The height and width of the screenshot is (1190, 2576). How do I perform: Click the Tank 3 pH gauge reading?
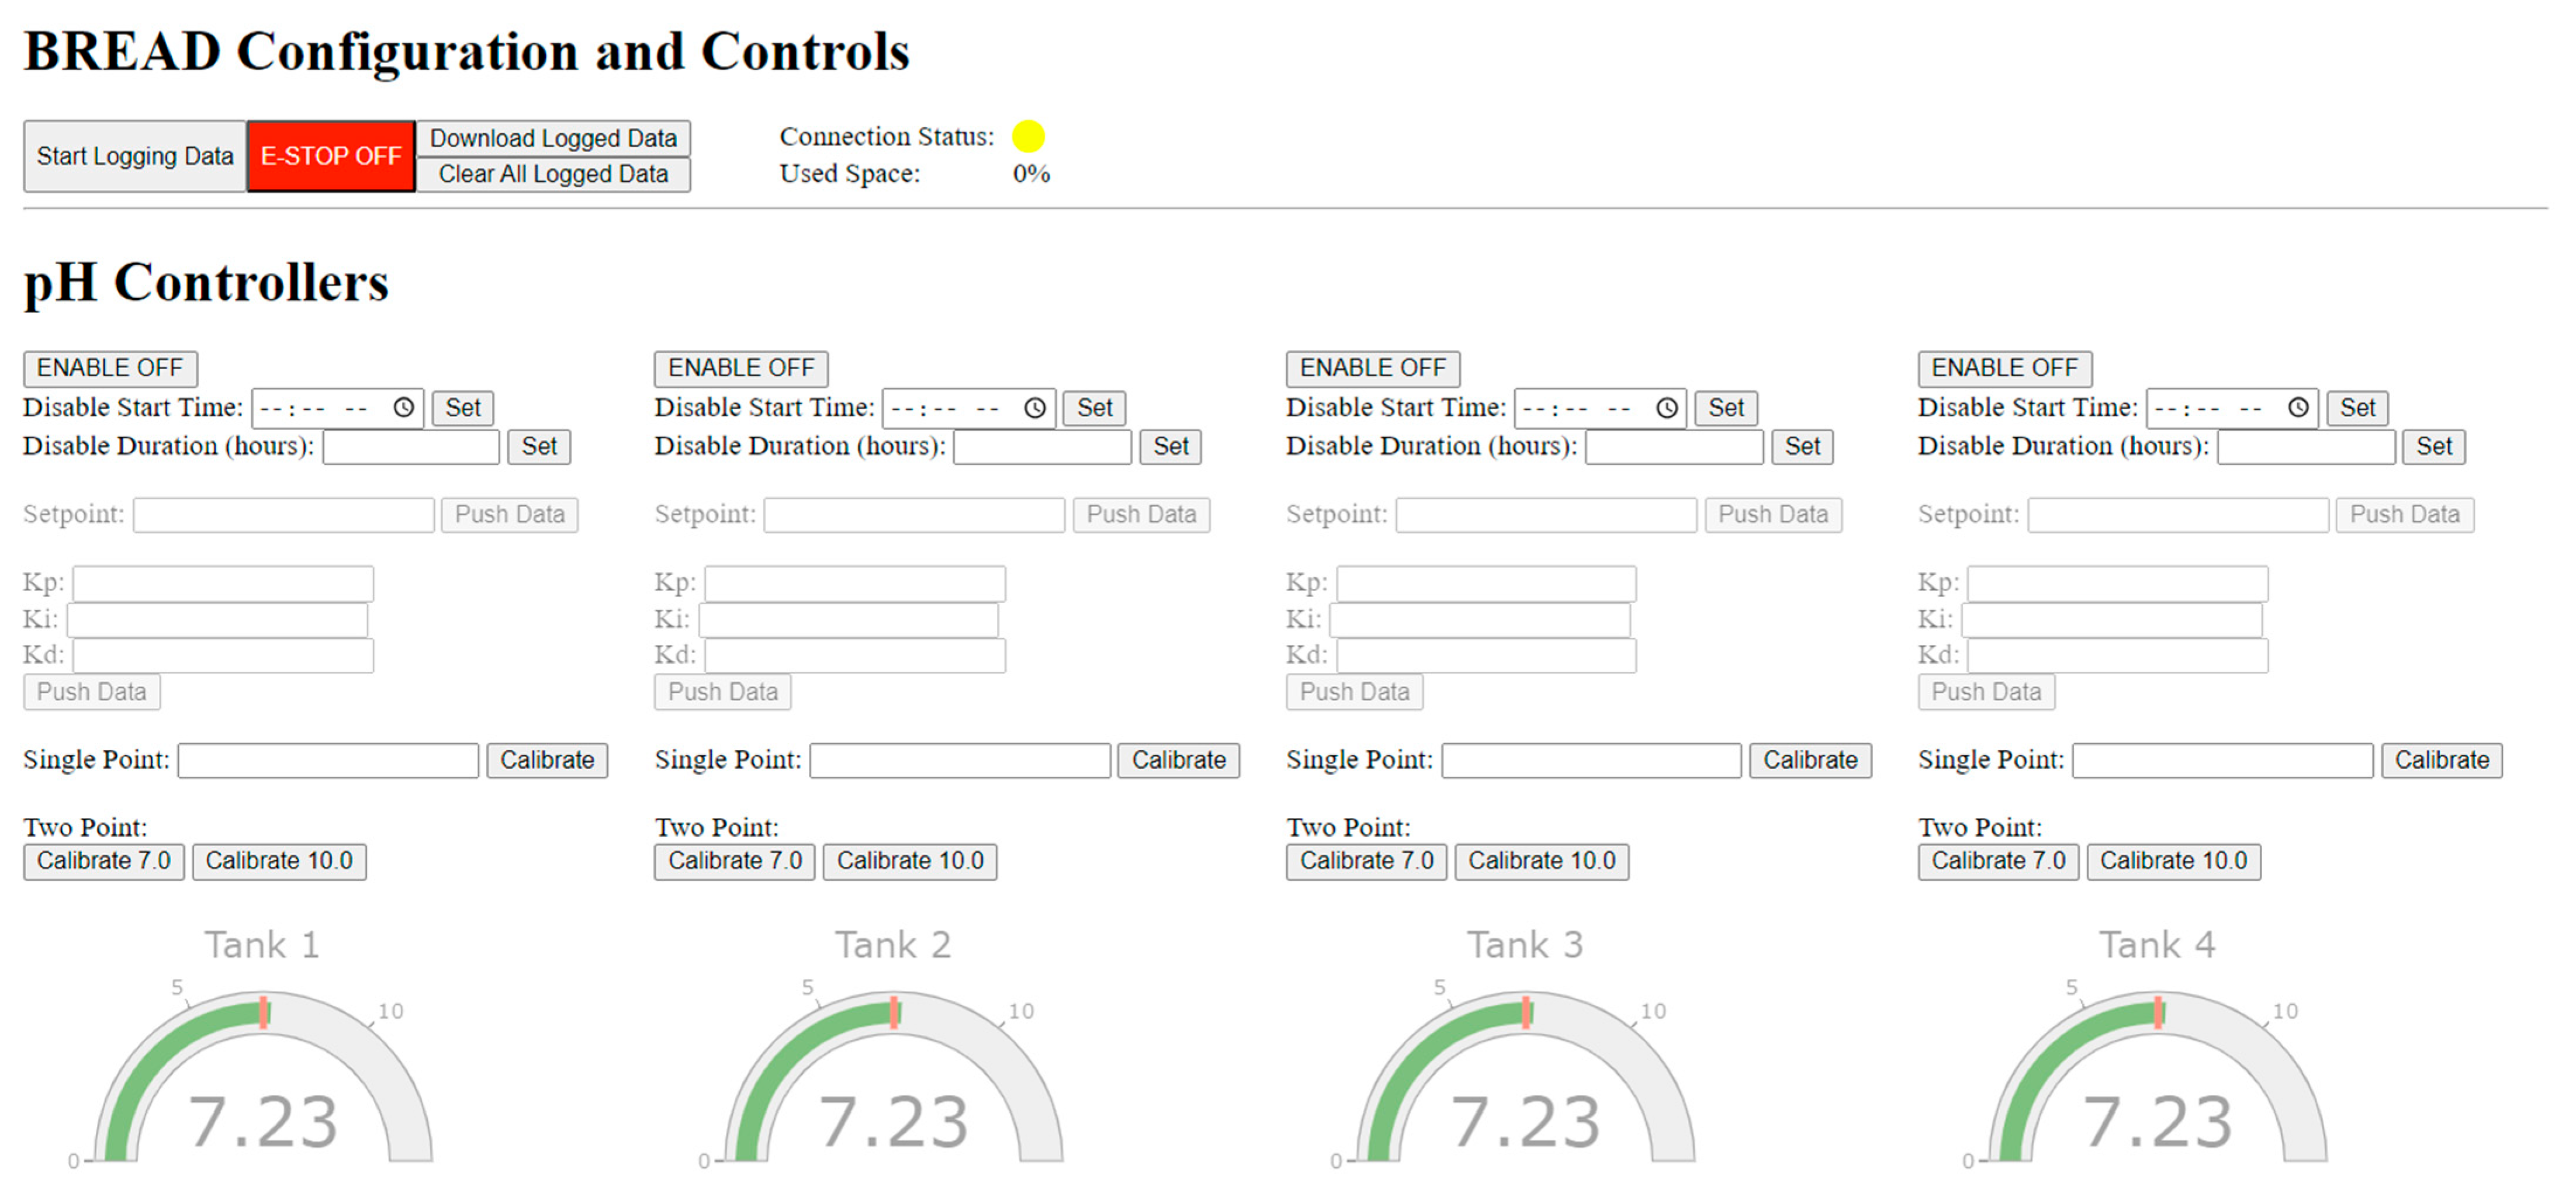coord(1525,1122)
